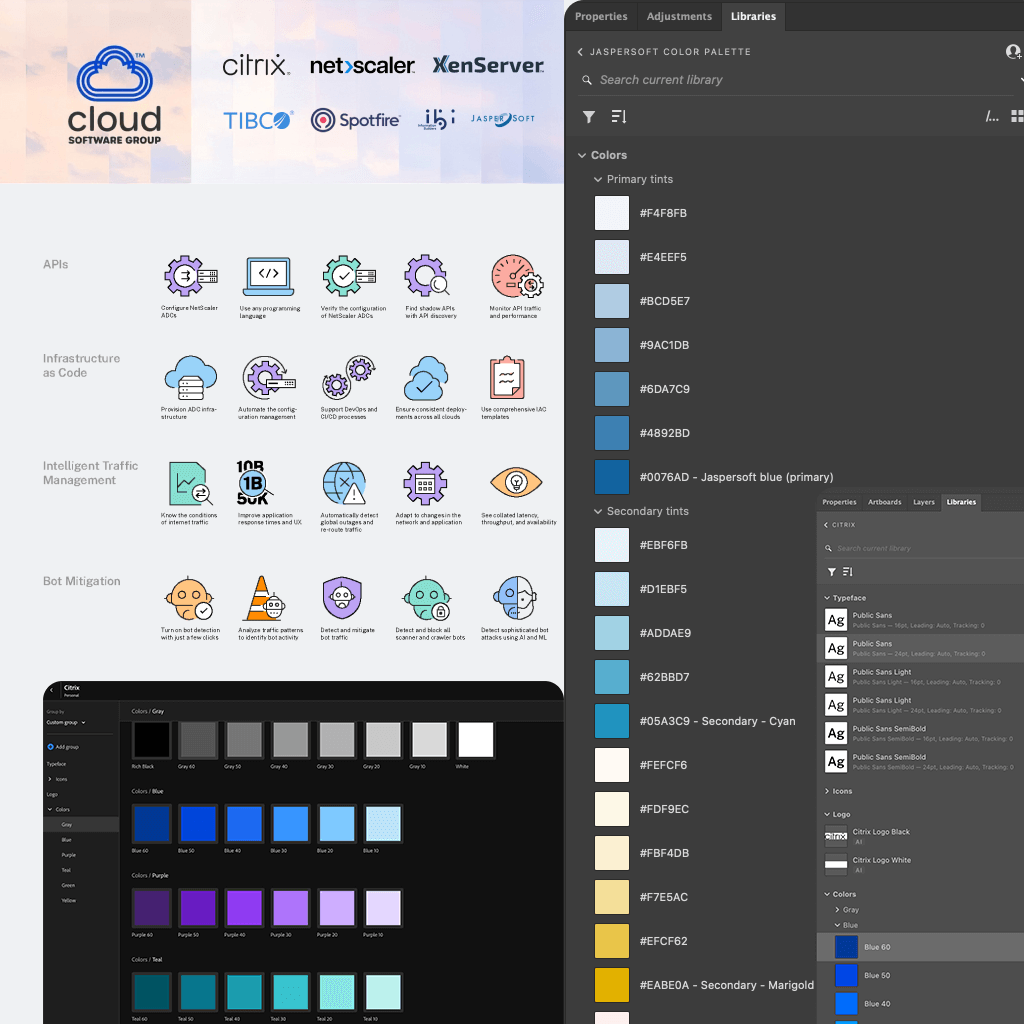The image size is (1024, 1024).
Task: Select Yellow in the Citrix Personal sidebar
Action: click(x=69, y=900)
